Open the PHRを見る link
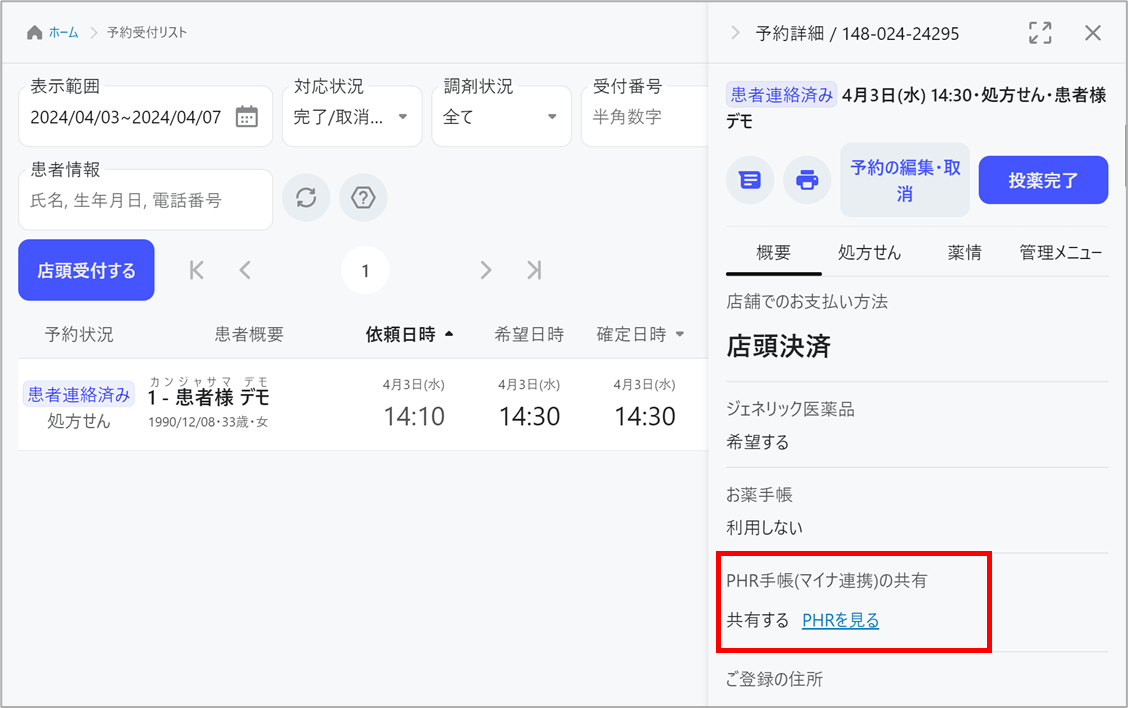 click(840, 620)
